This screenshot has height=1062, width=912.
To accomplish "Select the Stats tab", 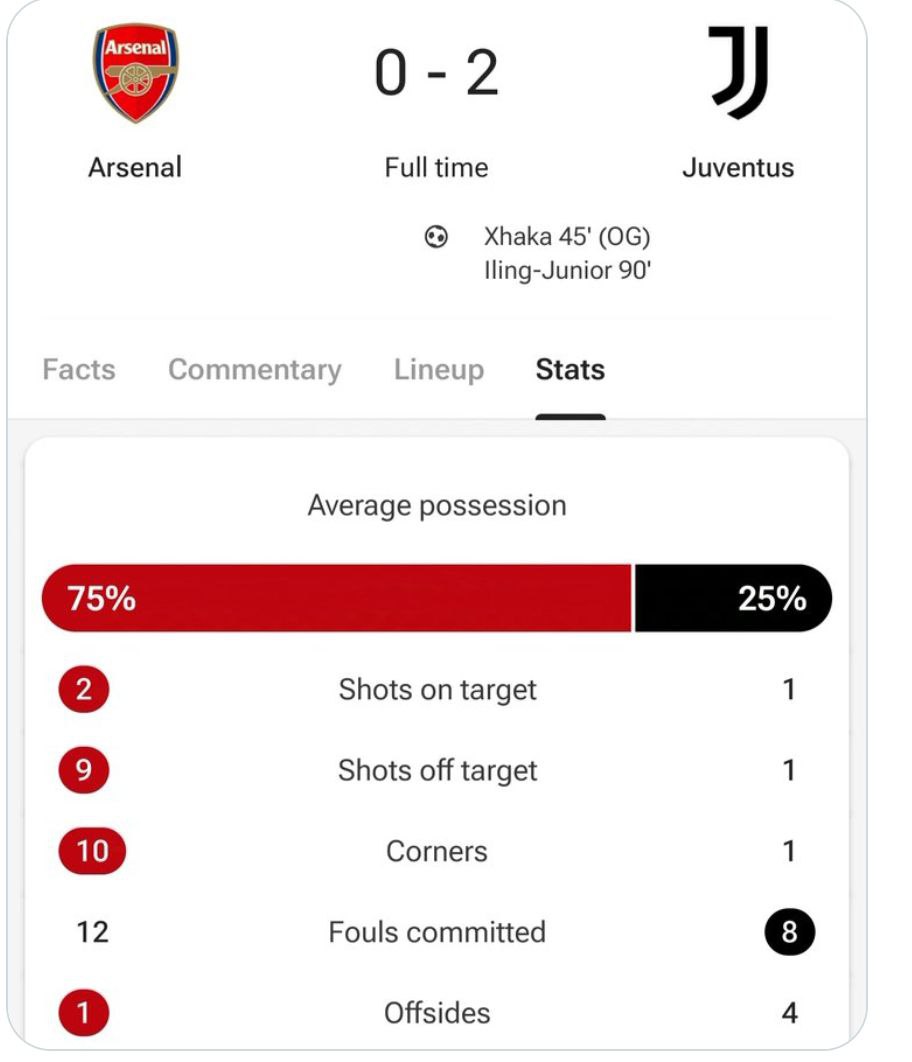I will pyautogui.click(x=570, y=370).
